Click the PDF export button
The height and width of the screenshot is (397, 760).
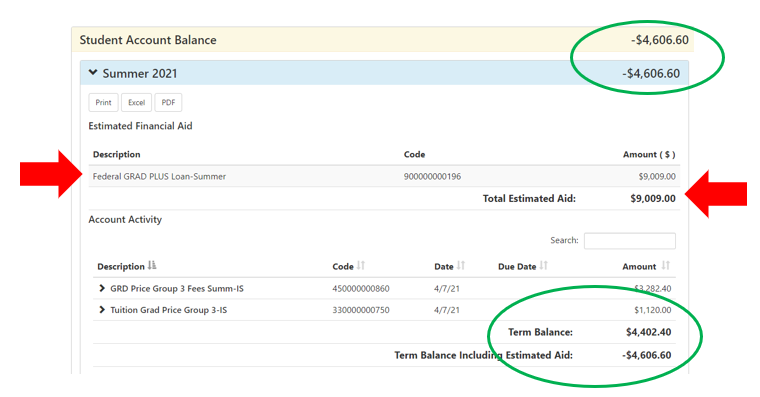click(x=168, y=102)
